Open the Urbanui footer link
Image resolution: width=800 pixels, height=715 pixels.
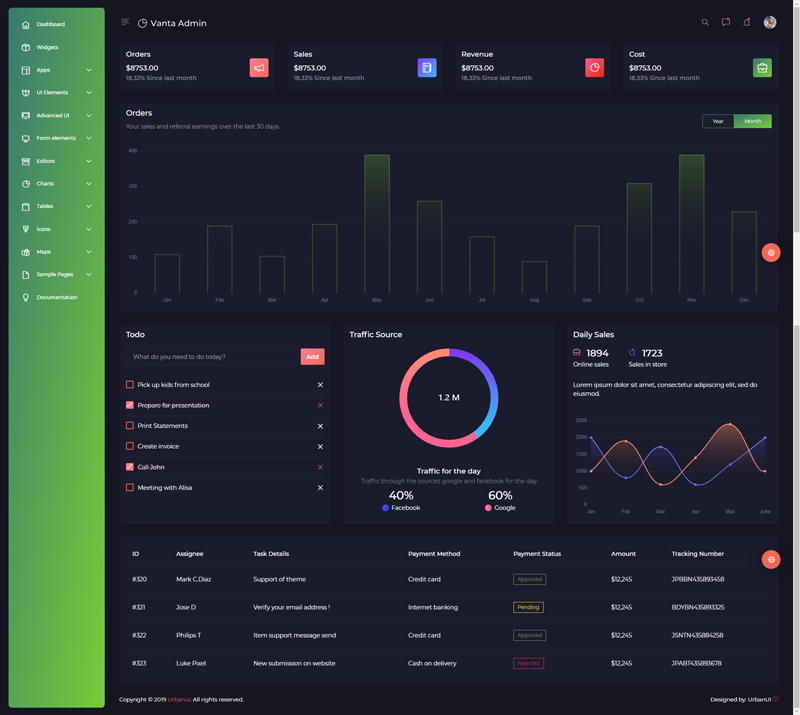[x=179, y=699]
